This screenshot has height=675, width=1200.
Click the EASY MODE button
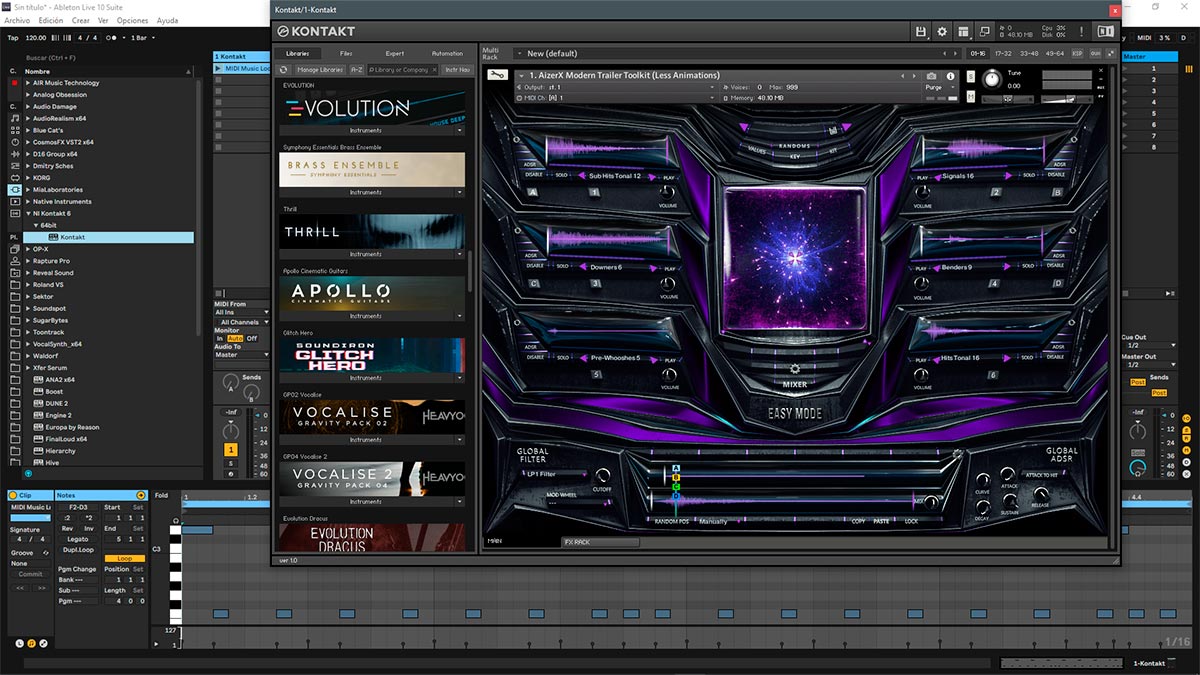(x=794, y=413)
